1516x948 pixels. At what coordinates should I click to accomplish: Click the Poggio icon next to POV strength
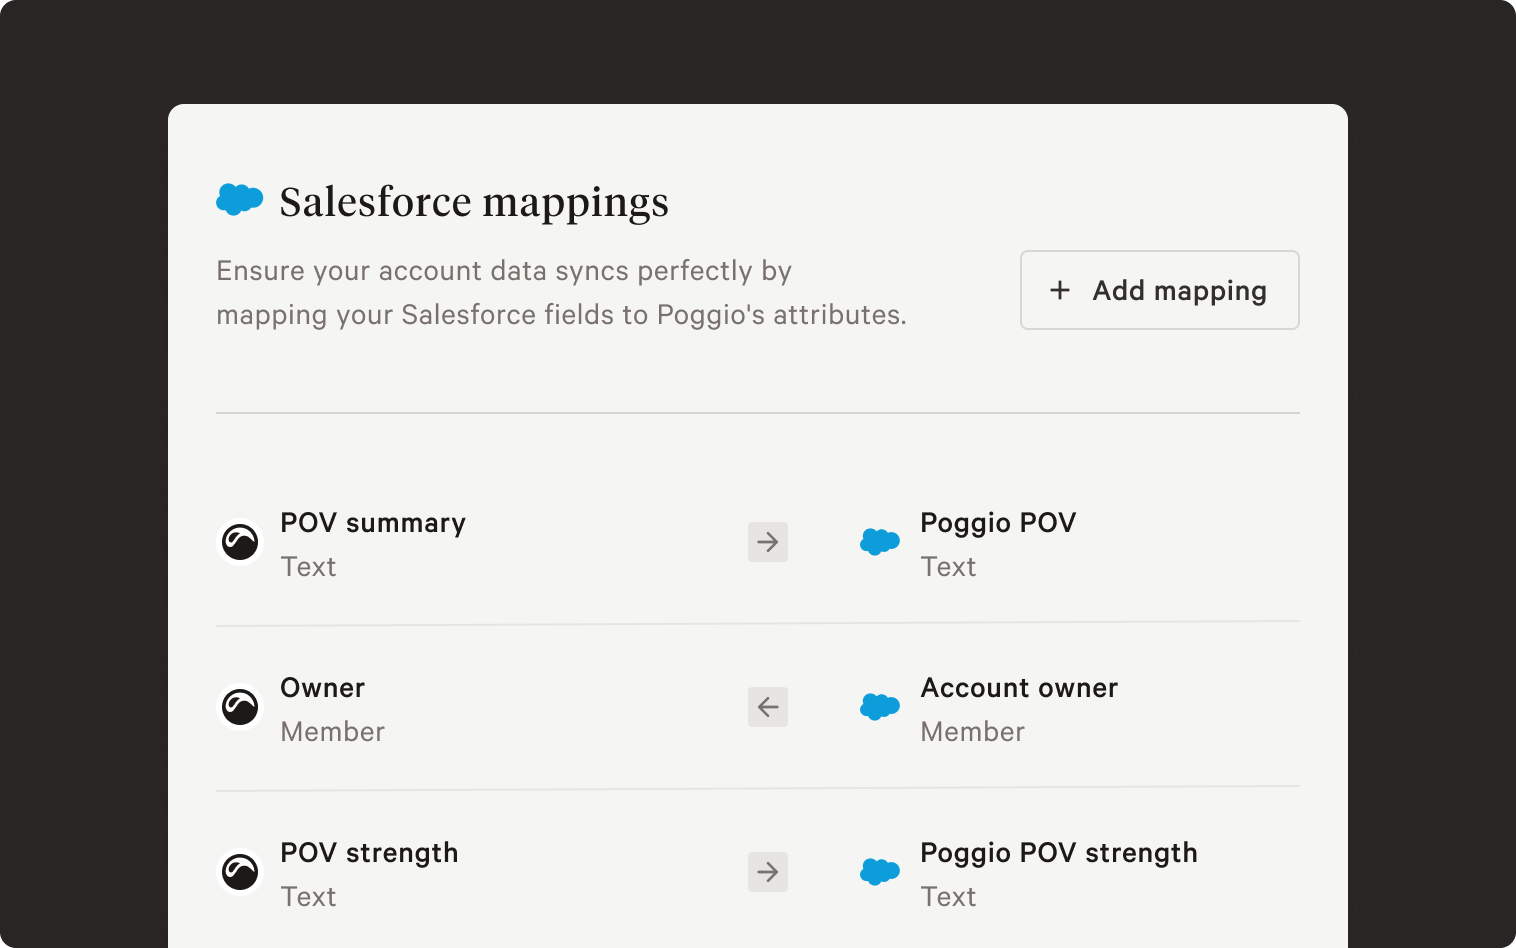(240, 872)
